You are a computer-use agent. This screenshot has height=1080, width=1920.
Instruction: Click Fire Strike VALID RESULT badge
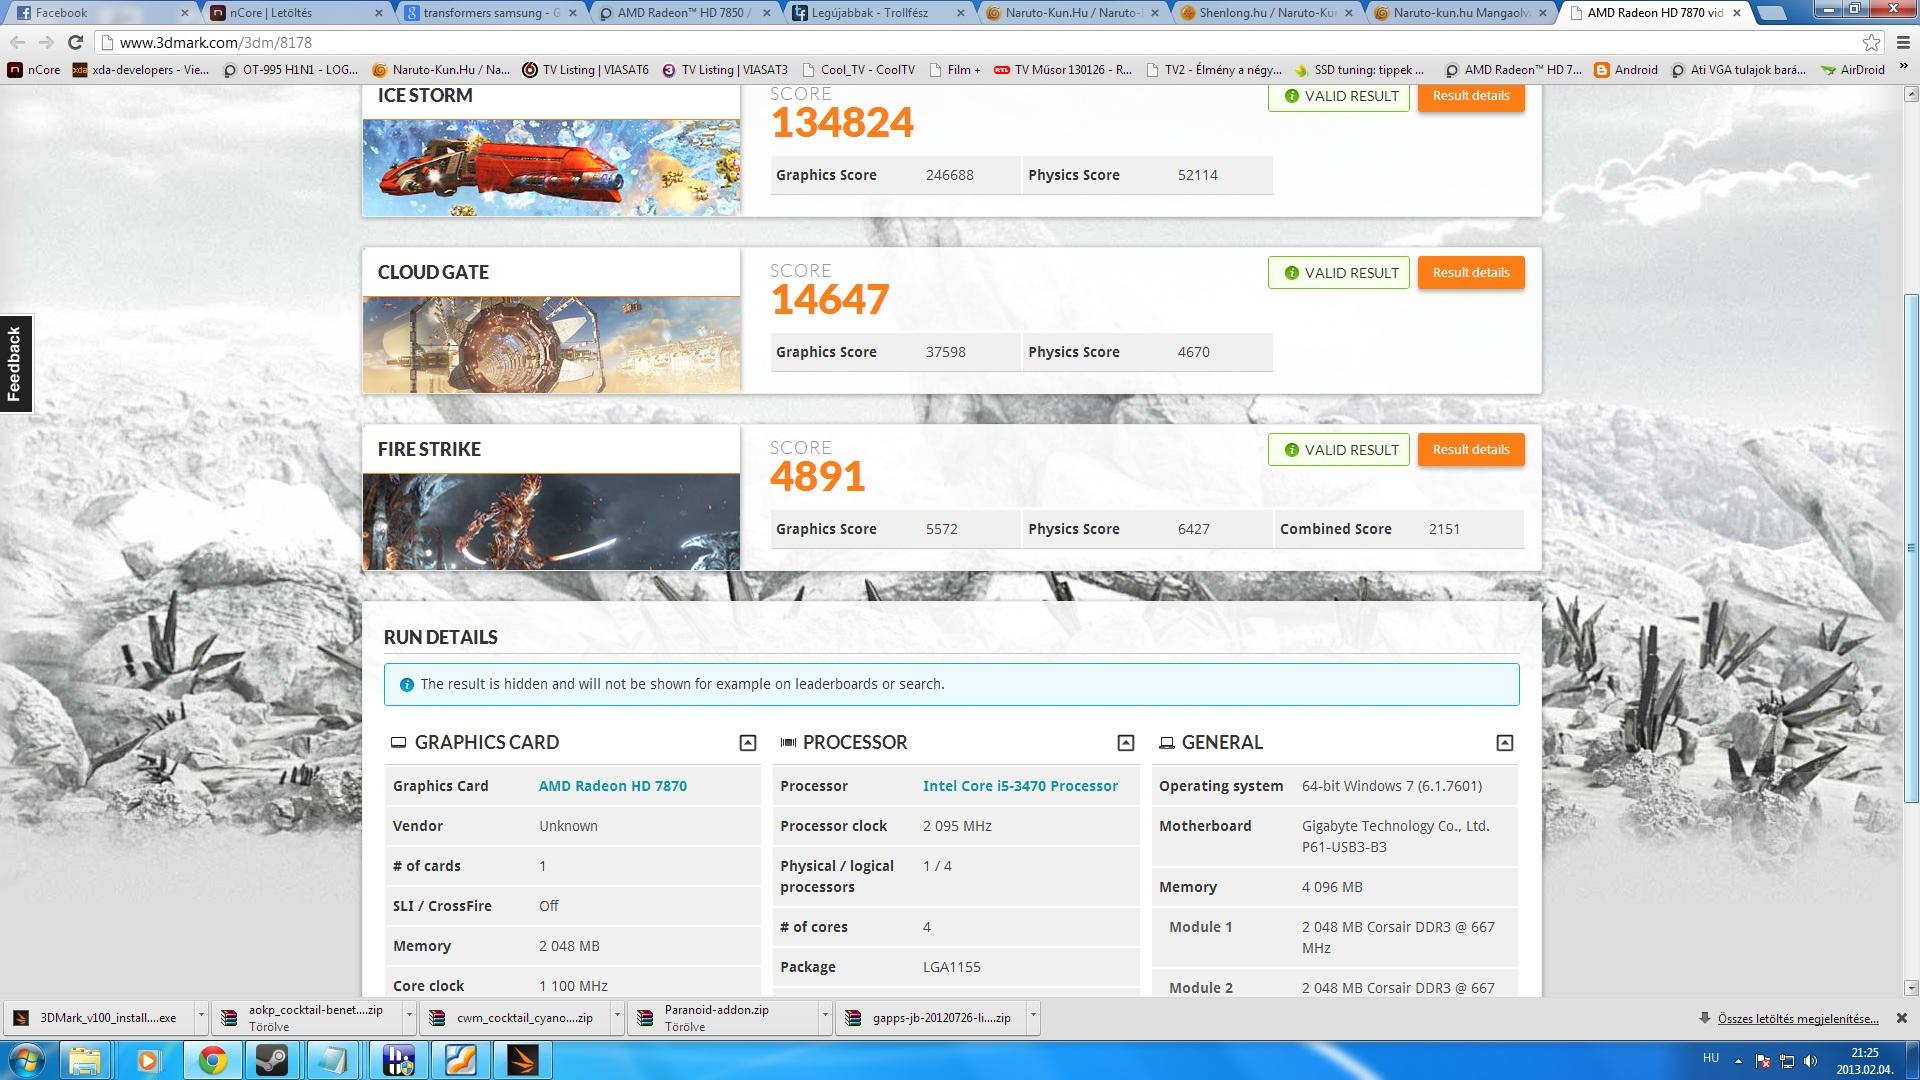coord(1339,450)
